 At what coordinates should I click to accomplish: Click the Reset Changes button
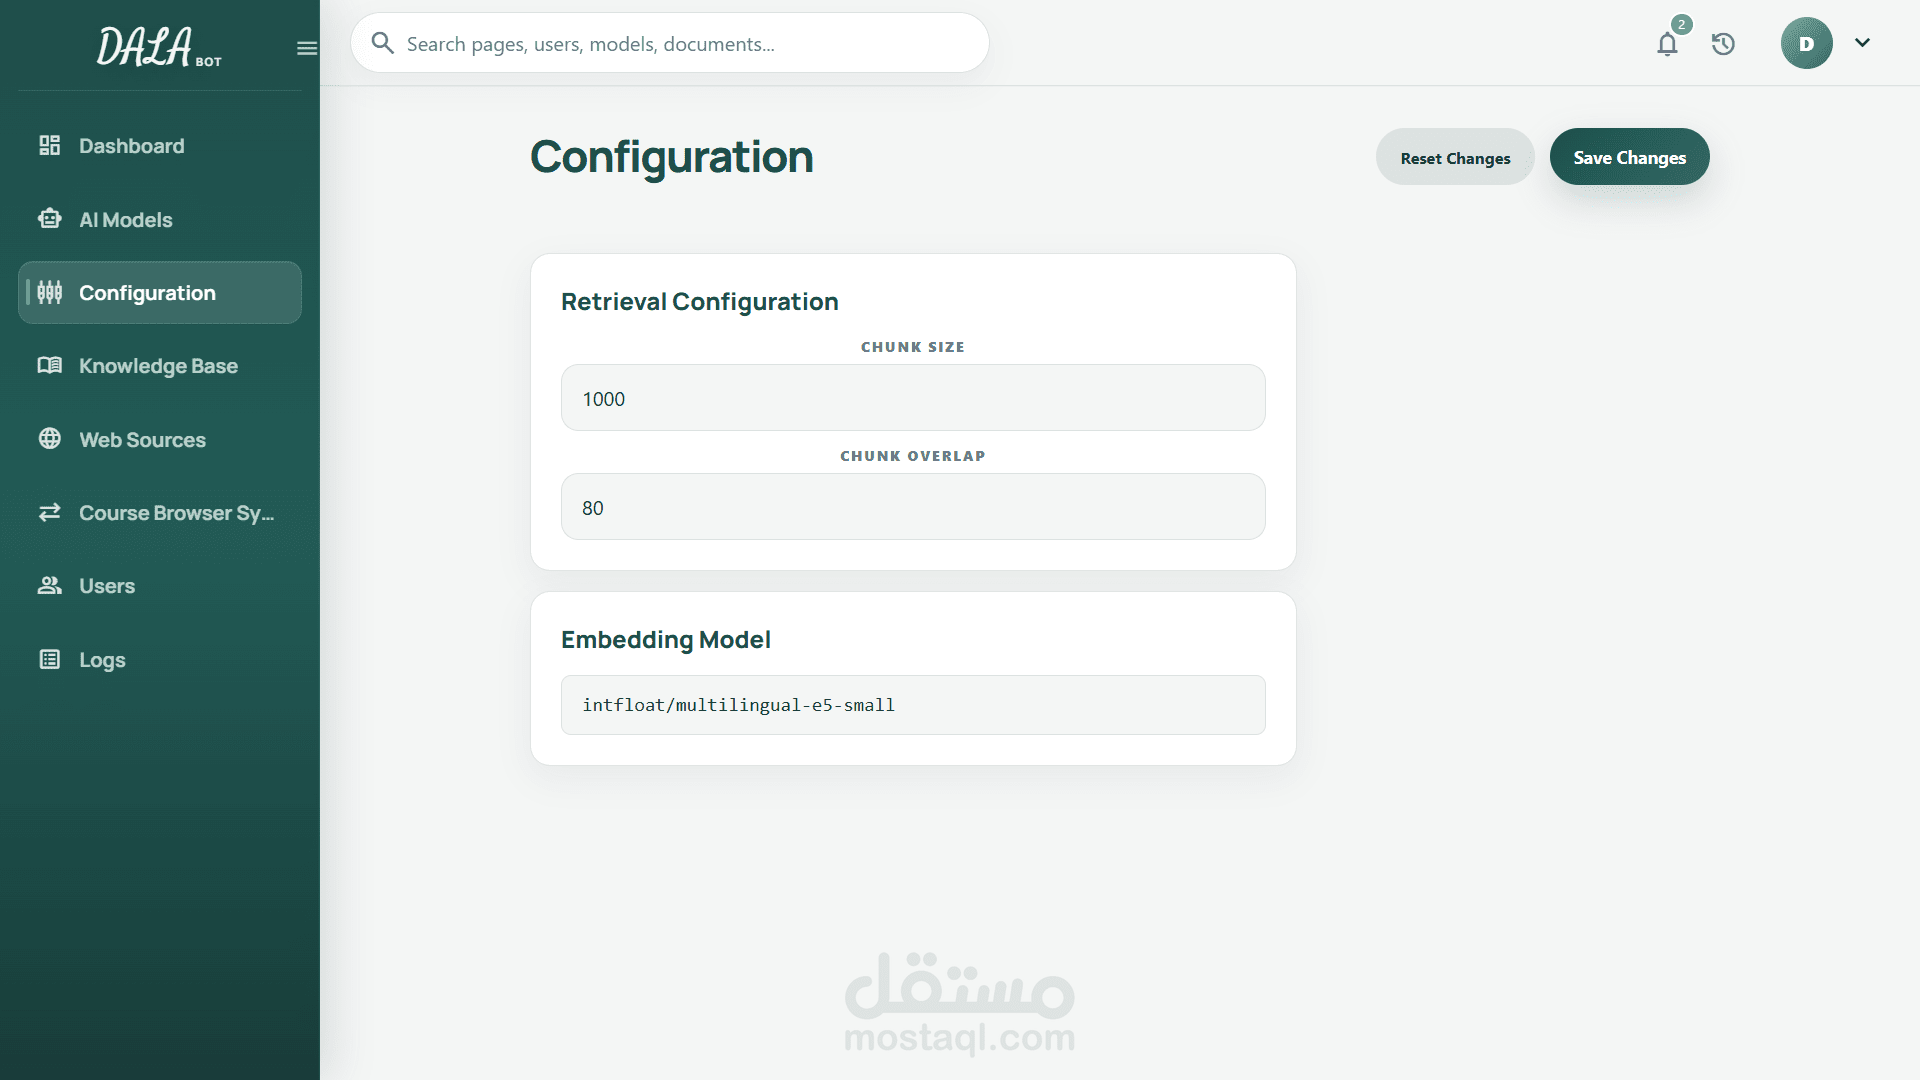[x=1455, y=157]
